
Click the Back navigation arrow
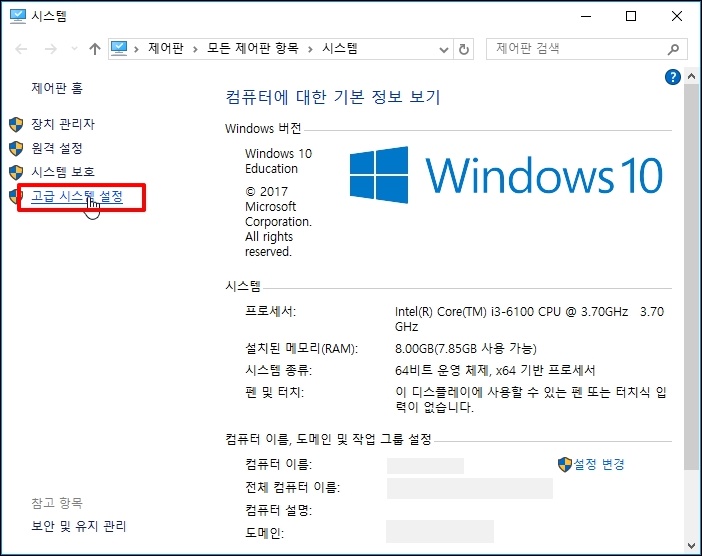point(21,49)
